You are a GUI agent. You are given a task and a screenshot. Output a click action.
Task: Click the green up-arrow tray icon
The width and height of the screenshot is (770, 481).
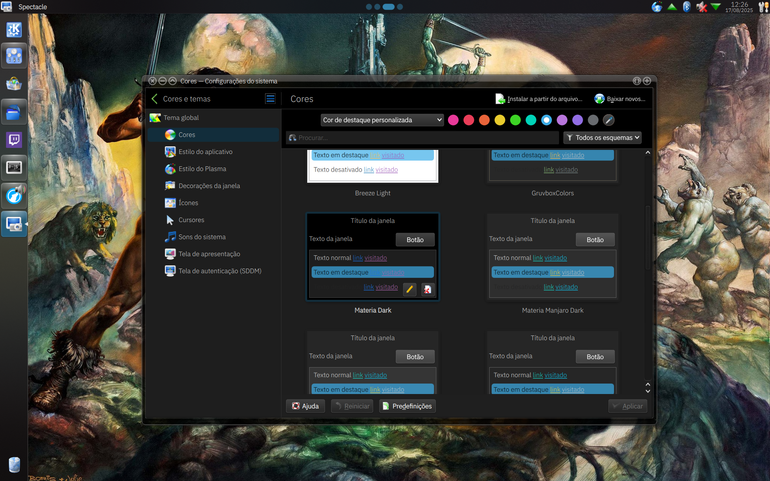[x=672, y=7]
